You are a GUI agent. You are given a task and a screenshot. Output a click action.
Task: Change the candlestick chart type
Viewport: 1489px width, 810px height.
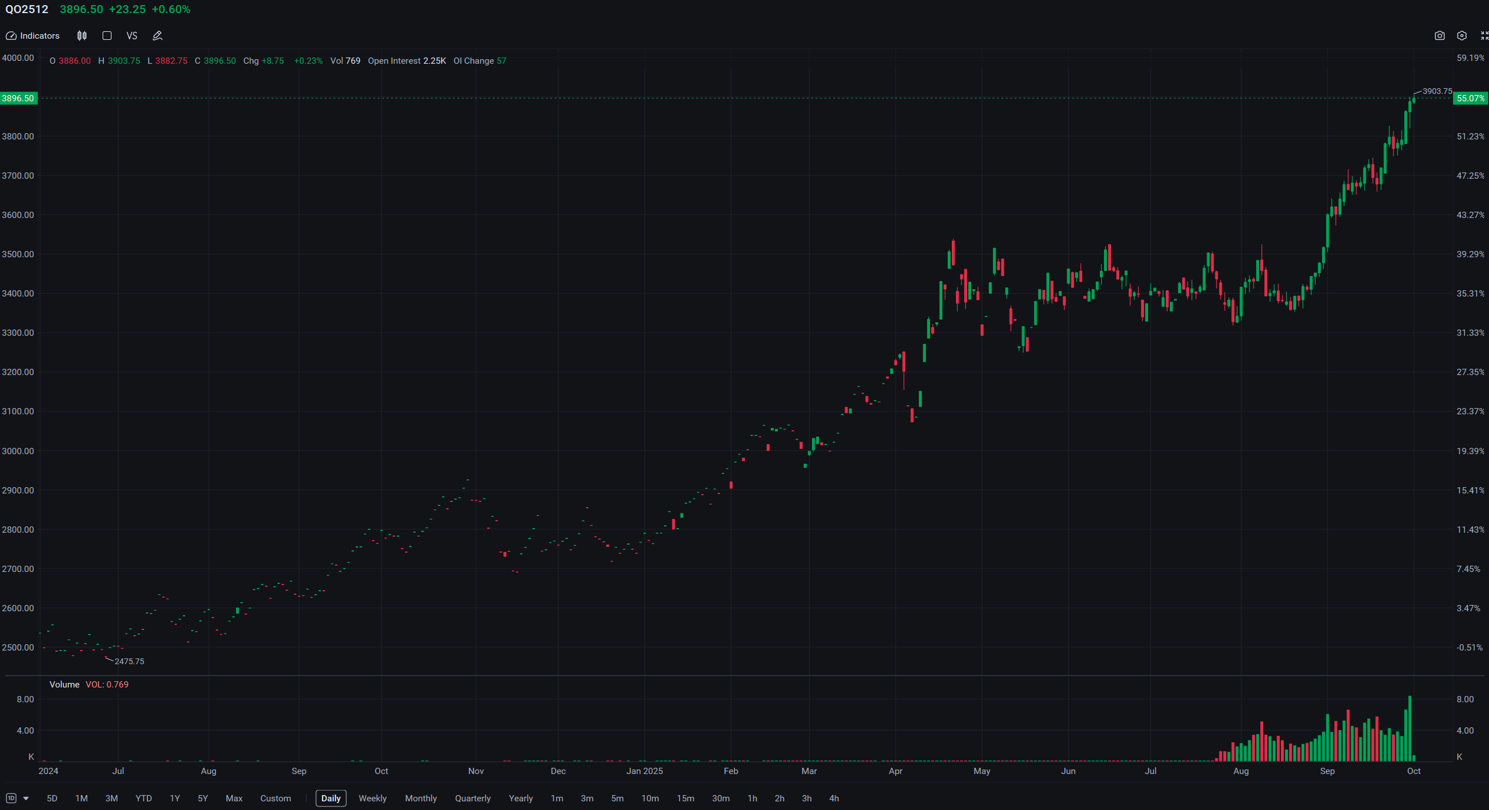click(x=82, y=36)
